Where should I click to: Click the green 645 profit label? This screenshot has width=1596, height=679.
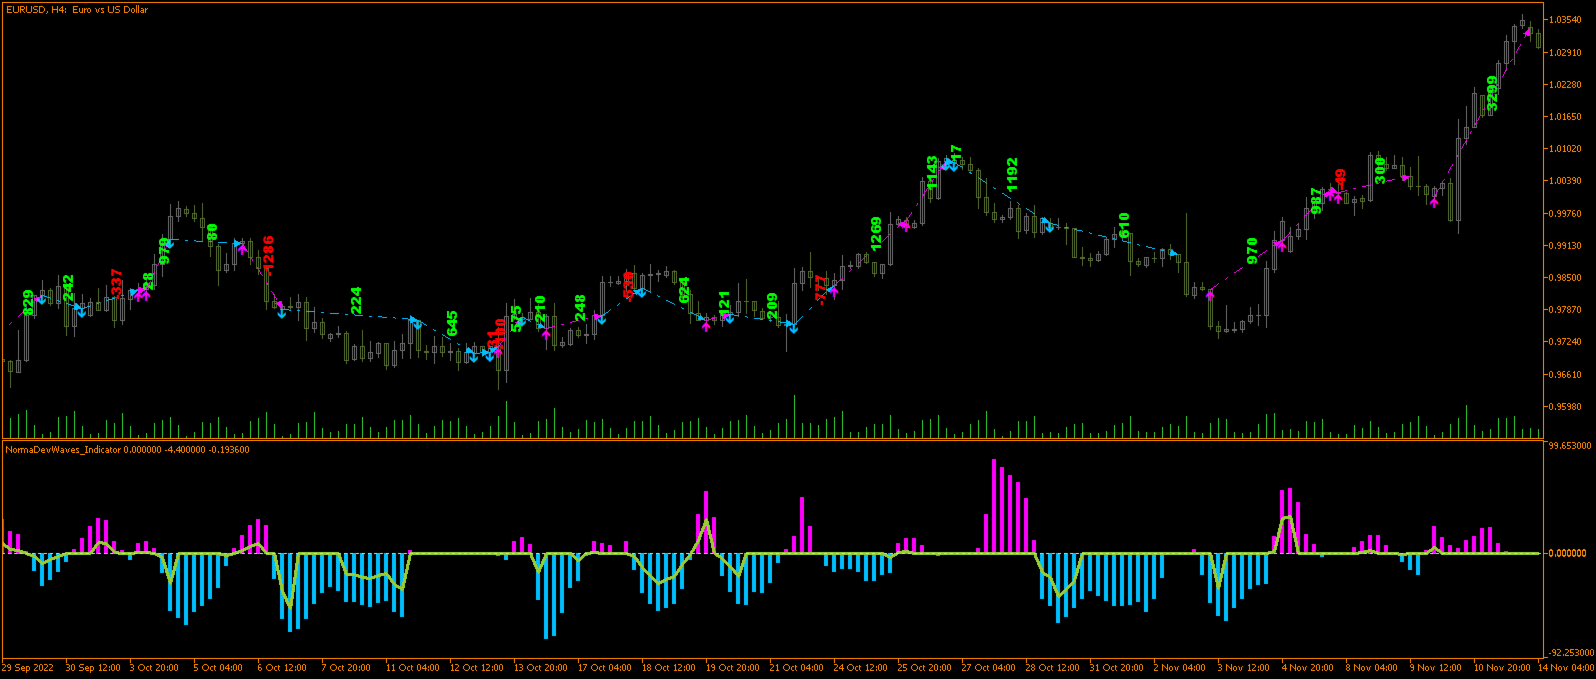tap(452, 323)
